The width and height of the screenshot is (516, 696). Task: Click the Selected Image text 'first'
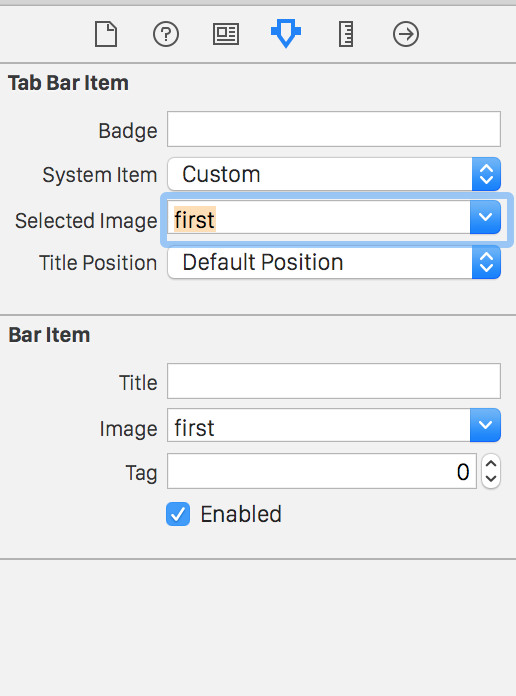click(x=194, y=219)
